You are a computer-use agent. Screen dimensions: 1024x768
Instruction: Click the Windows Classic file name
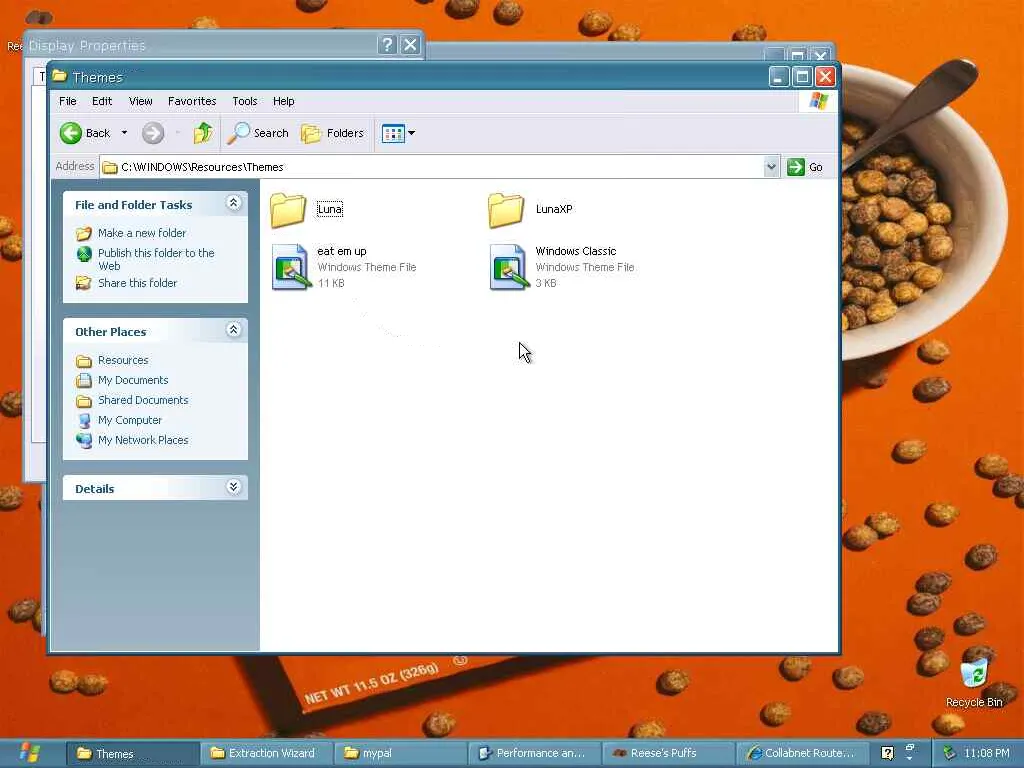click(x=576, y=251)
